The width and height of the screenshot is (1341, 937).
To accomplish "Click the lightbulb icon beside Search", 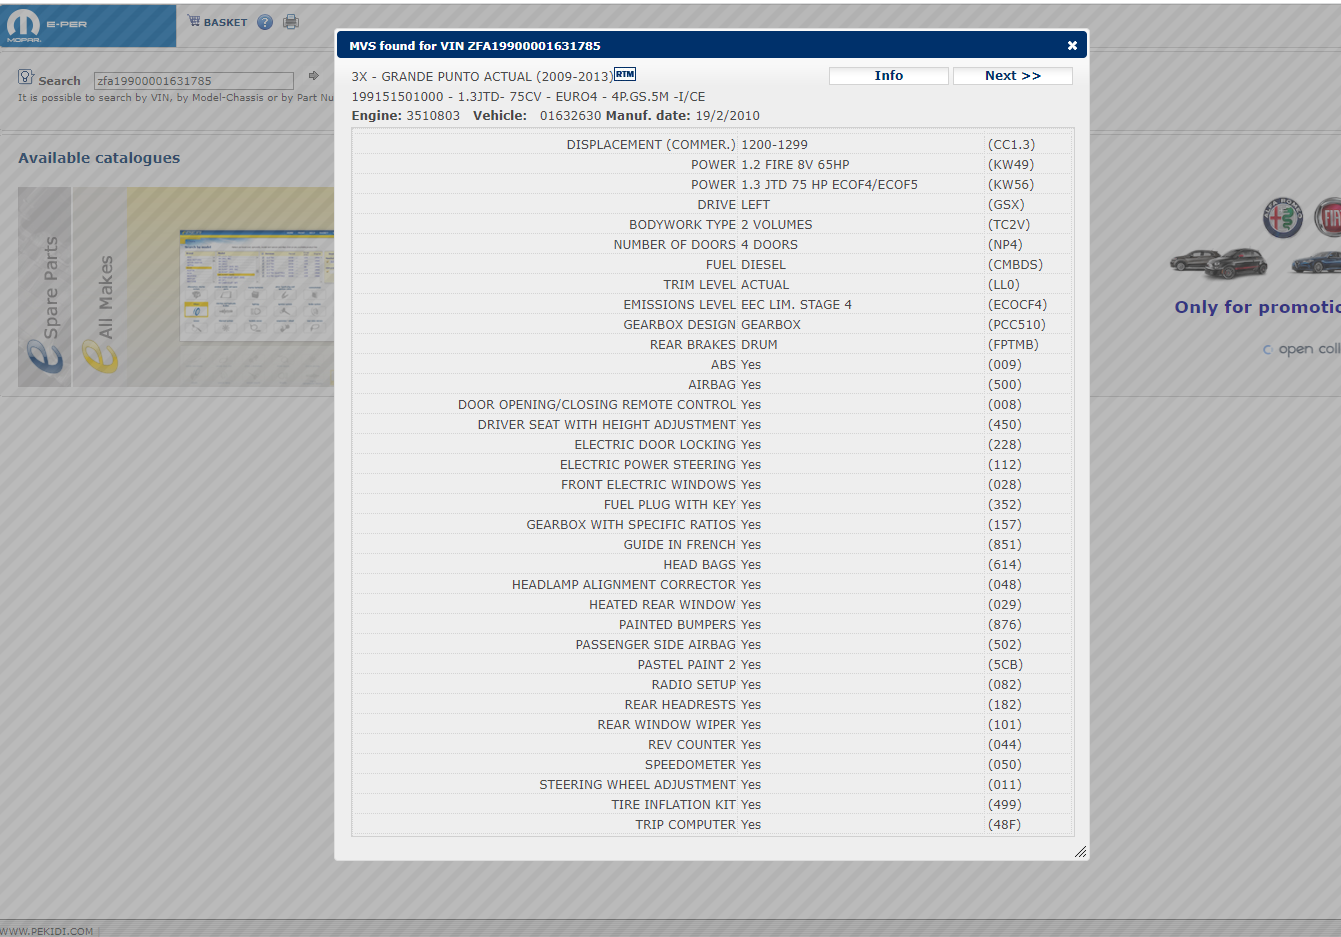I will tap(26, 78).
